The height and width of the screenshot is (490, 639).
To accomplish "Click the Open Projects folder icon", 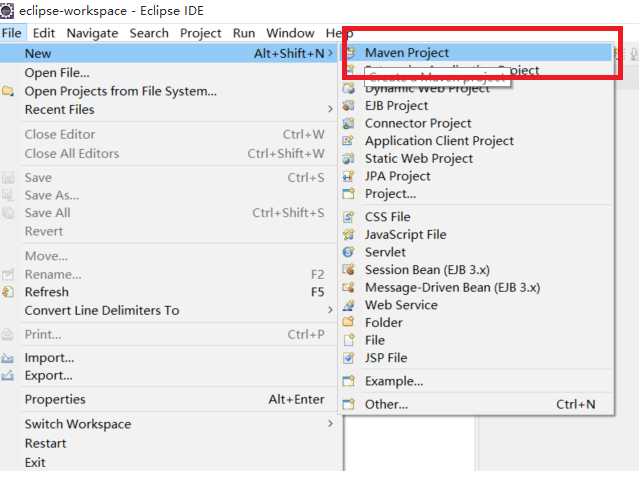I will pos(8,91).
